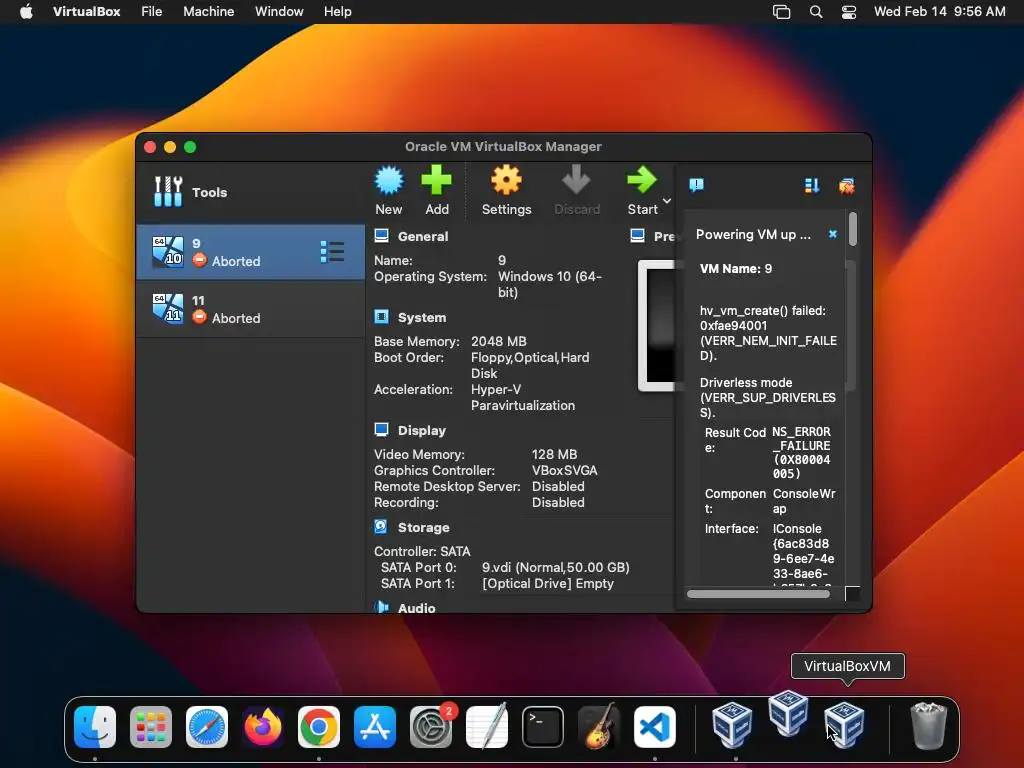Select VM 9 in the machine list
The height and width of the screenshot is (768, 1024).
[x=251, y=252]
